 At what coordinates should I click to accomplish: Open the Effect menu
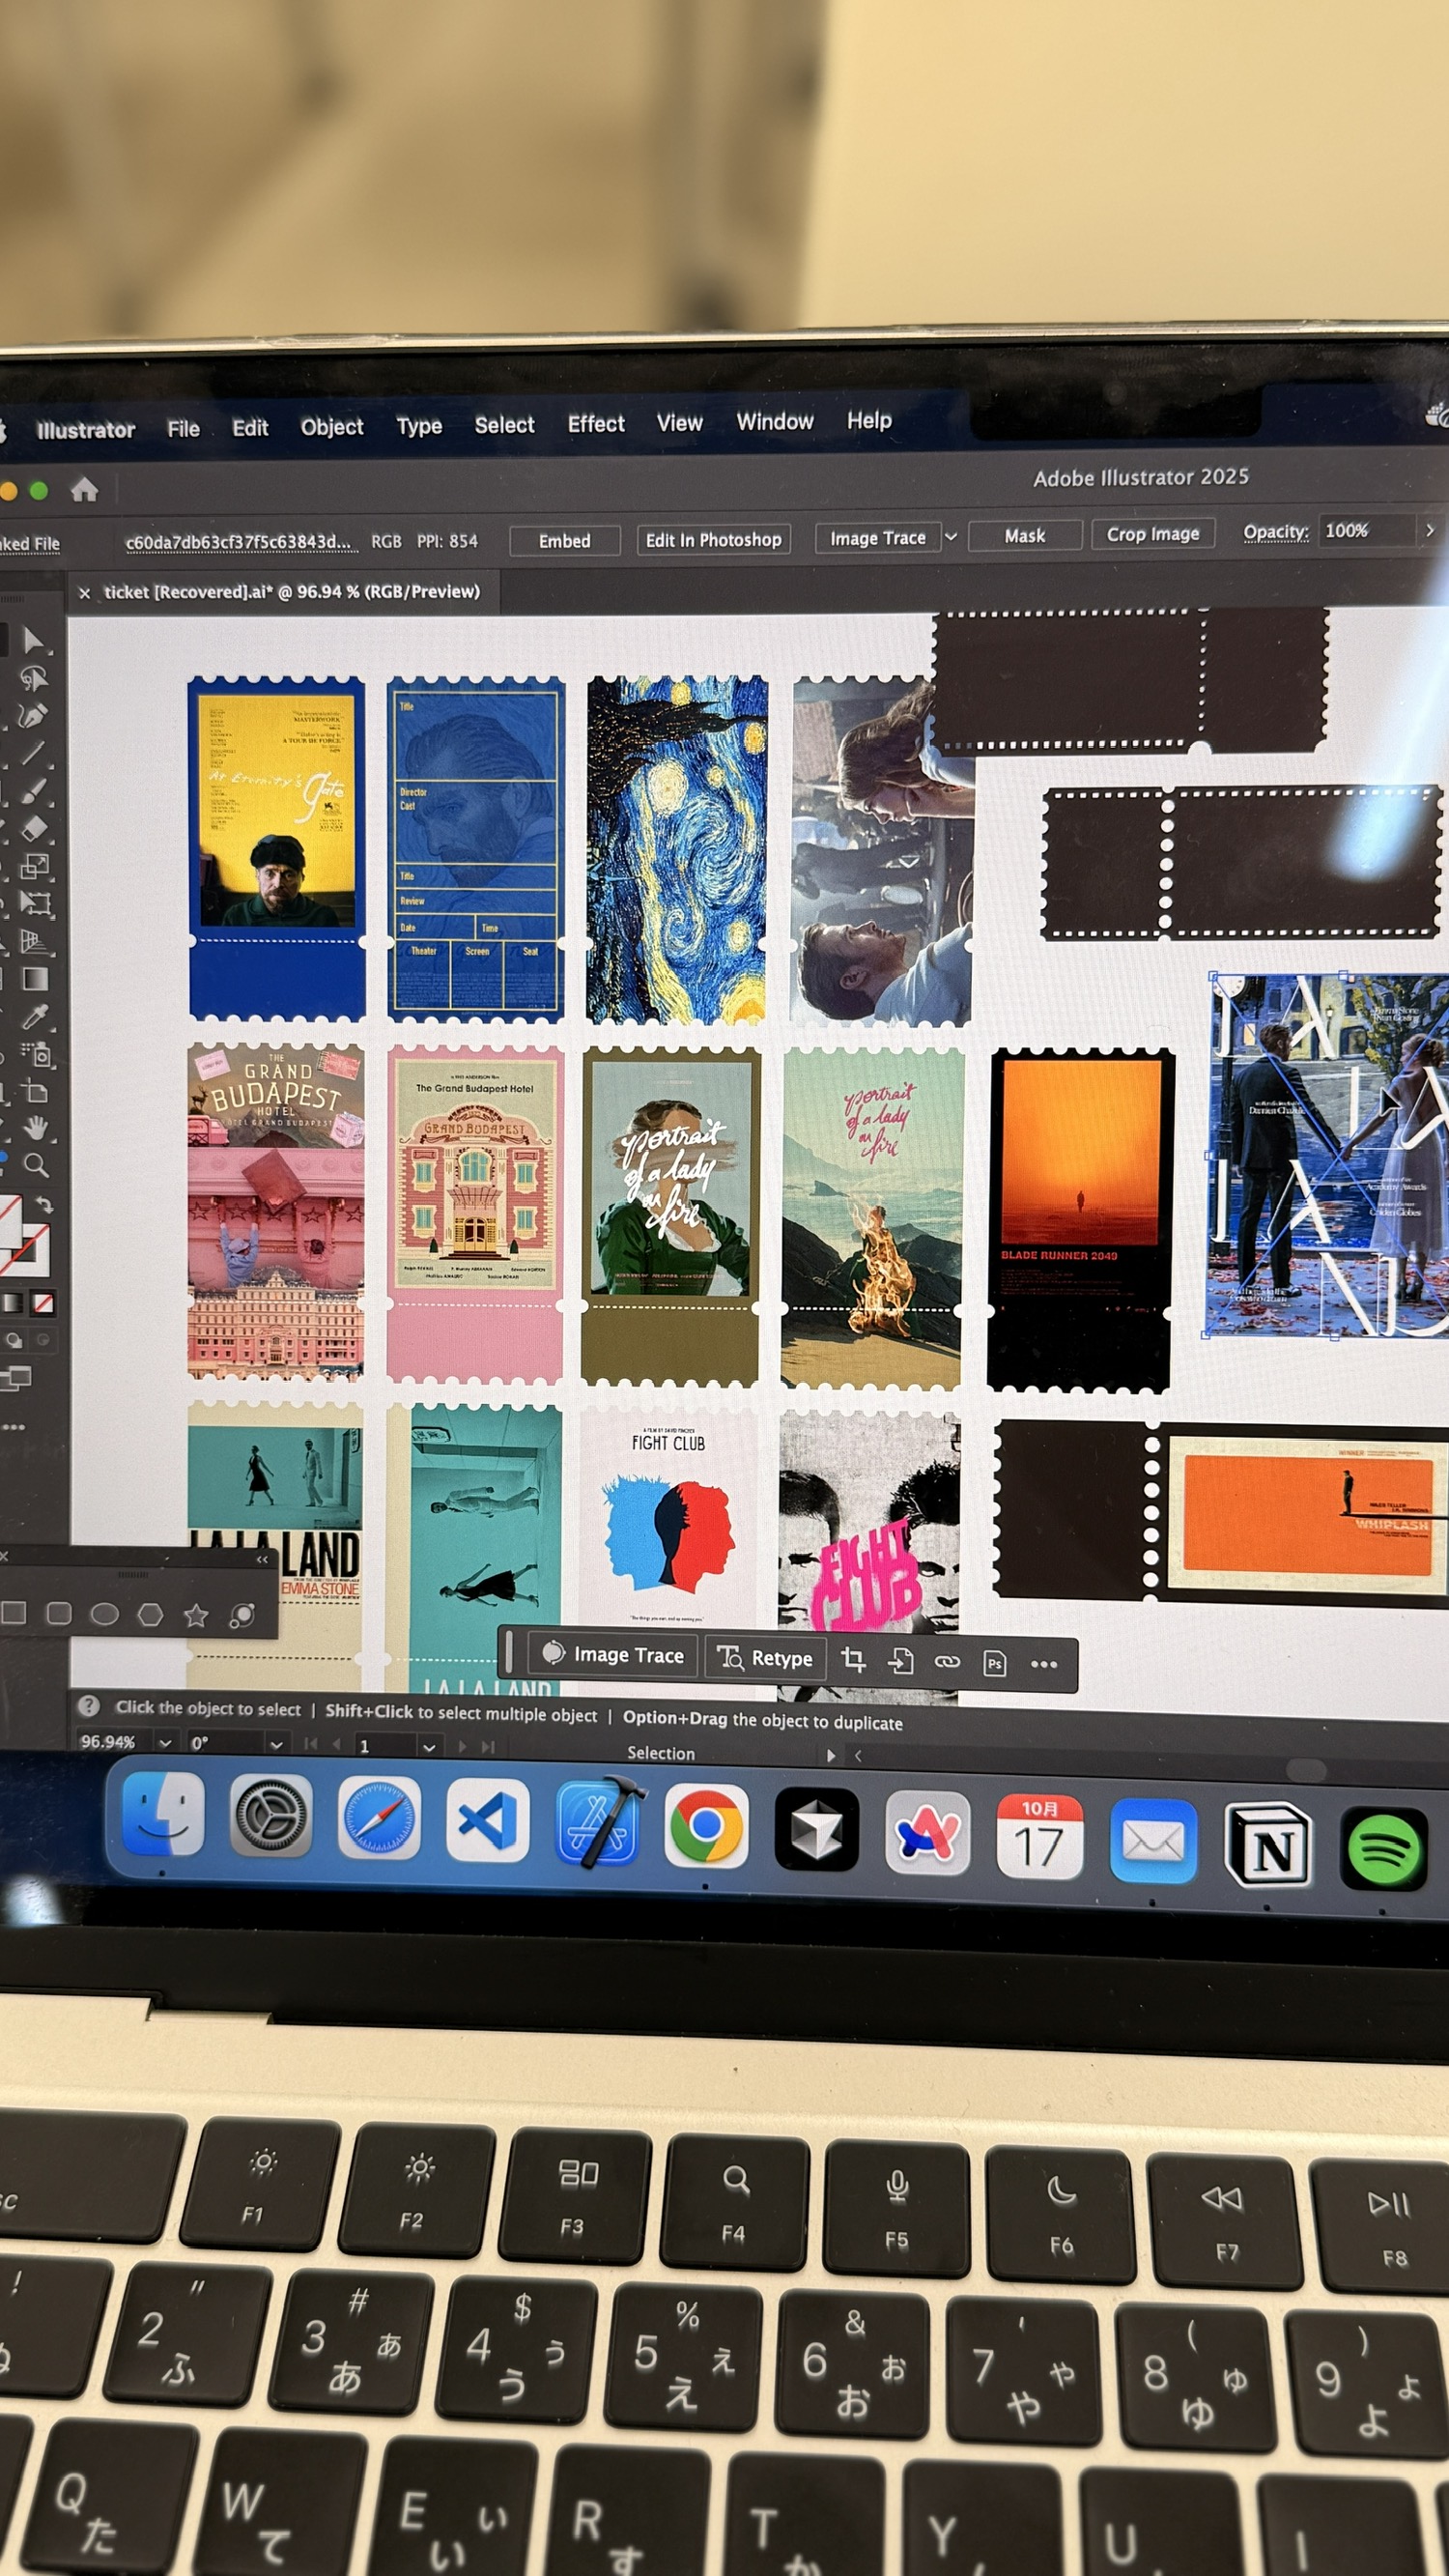pyautogui.click(x=596, y=424)
